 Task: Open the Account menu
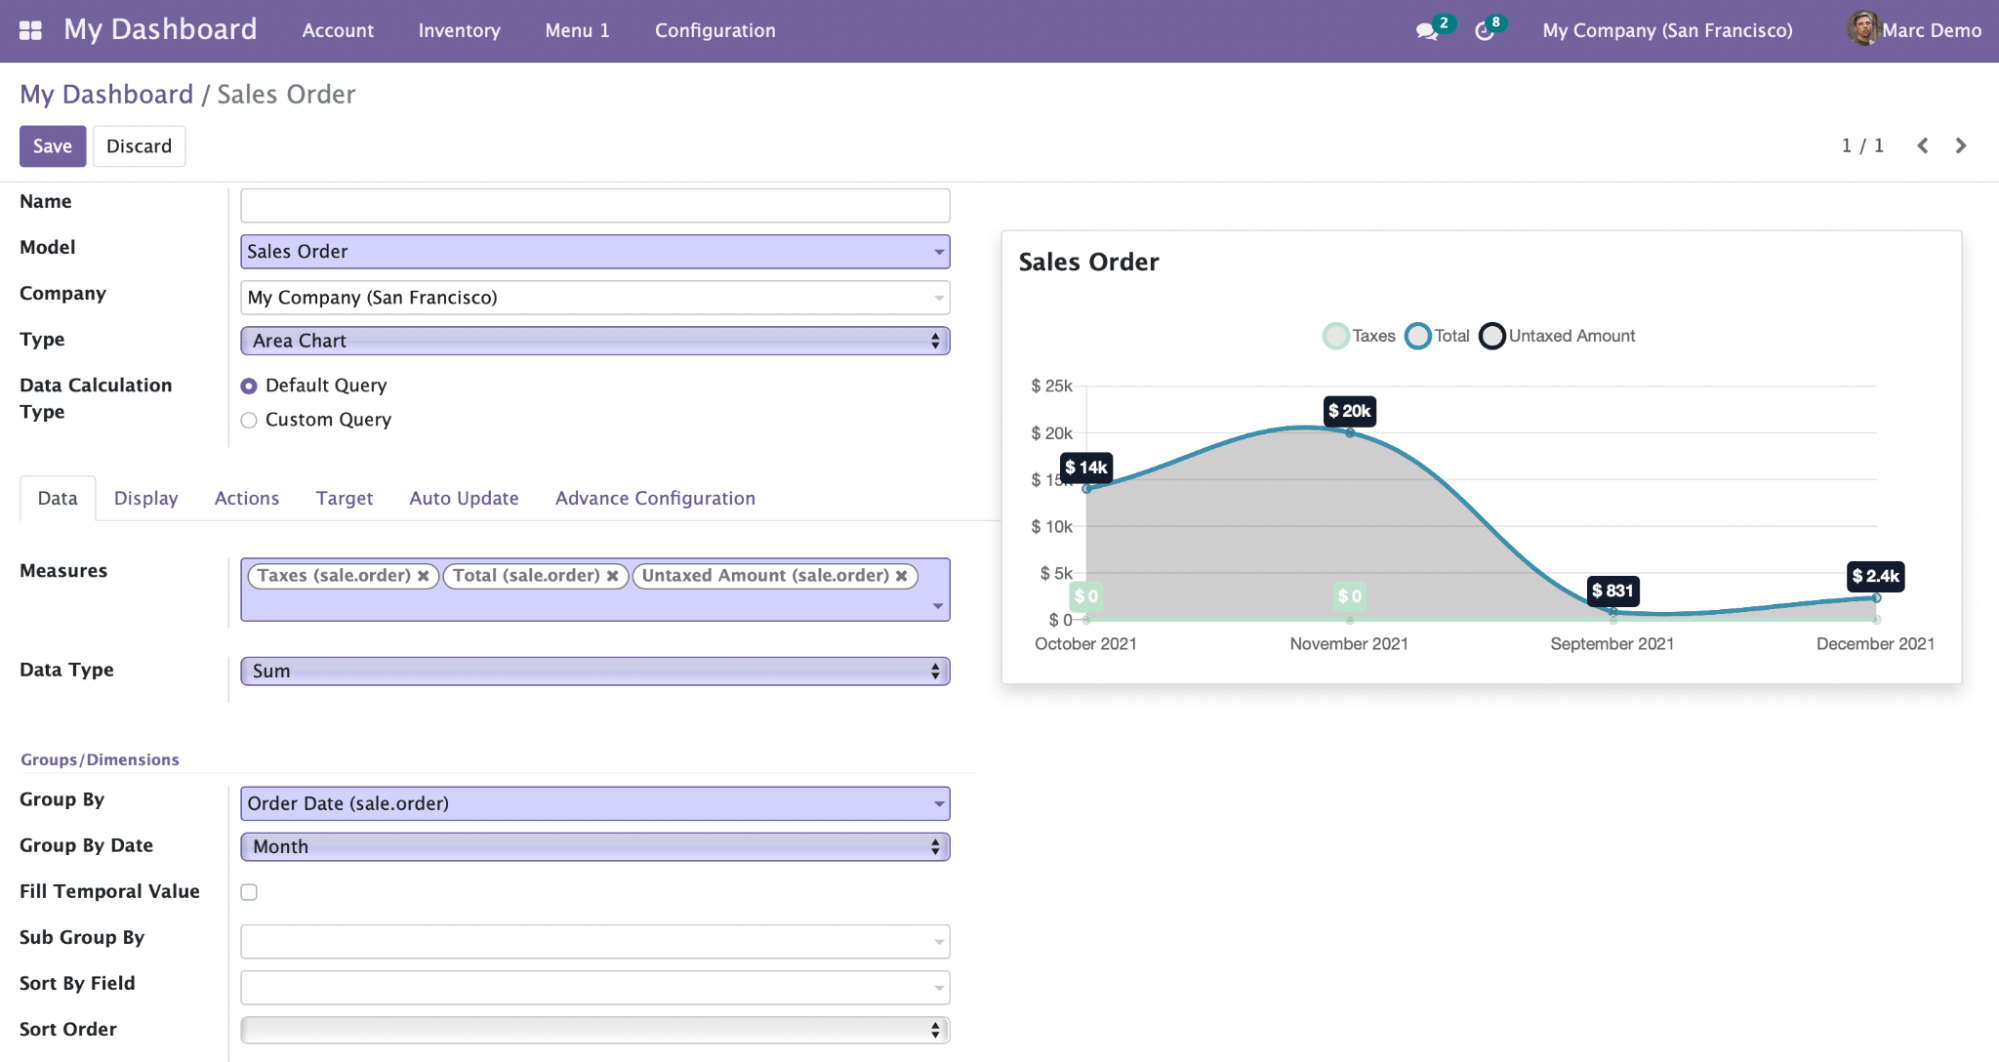(x=338, y=31)
